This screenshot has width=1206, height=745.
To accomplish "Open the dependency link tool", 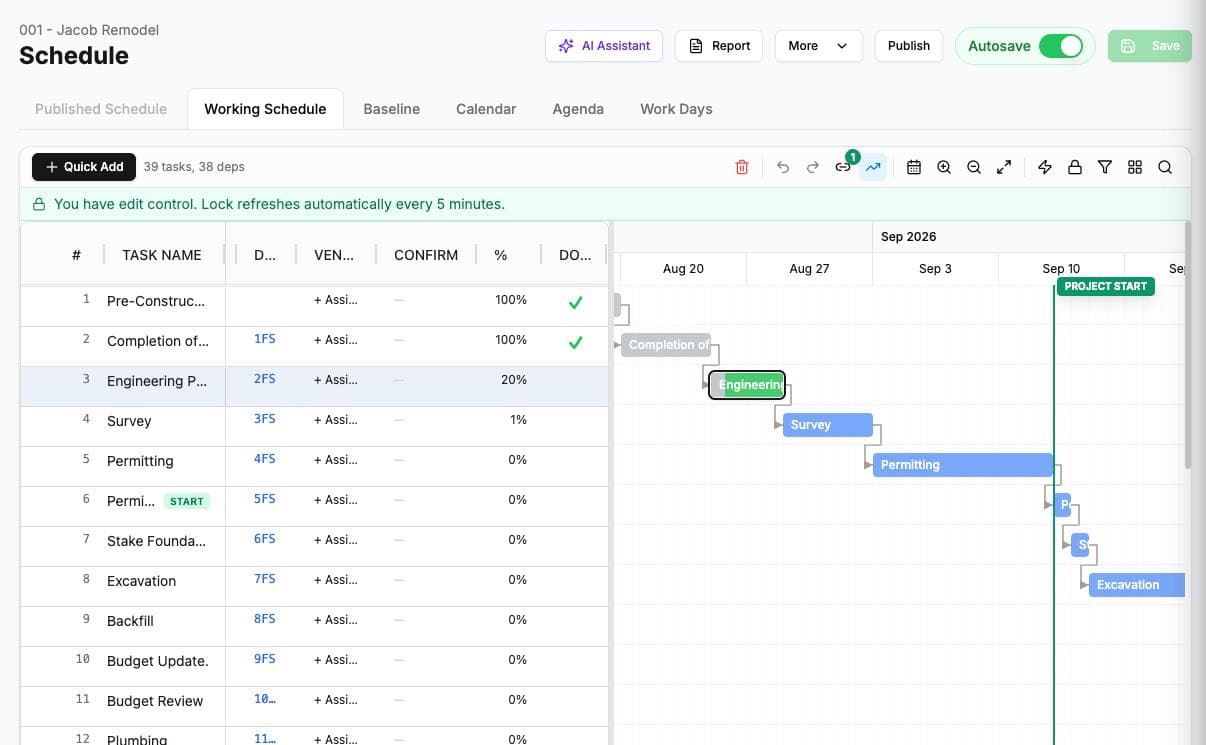I will pyautogui.click(x=843, y=167).
